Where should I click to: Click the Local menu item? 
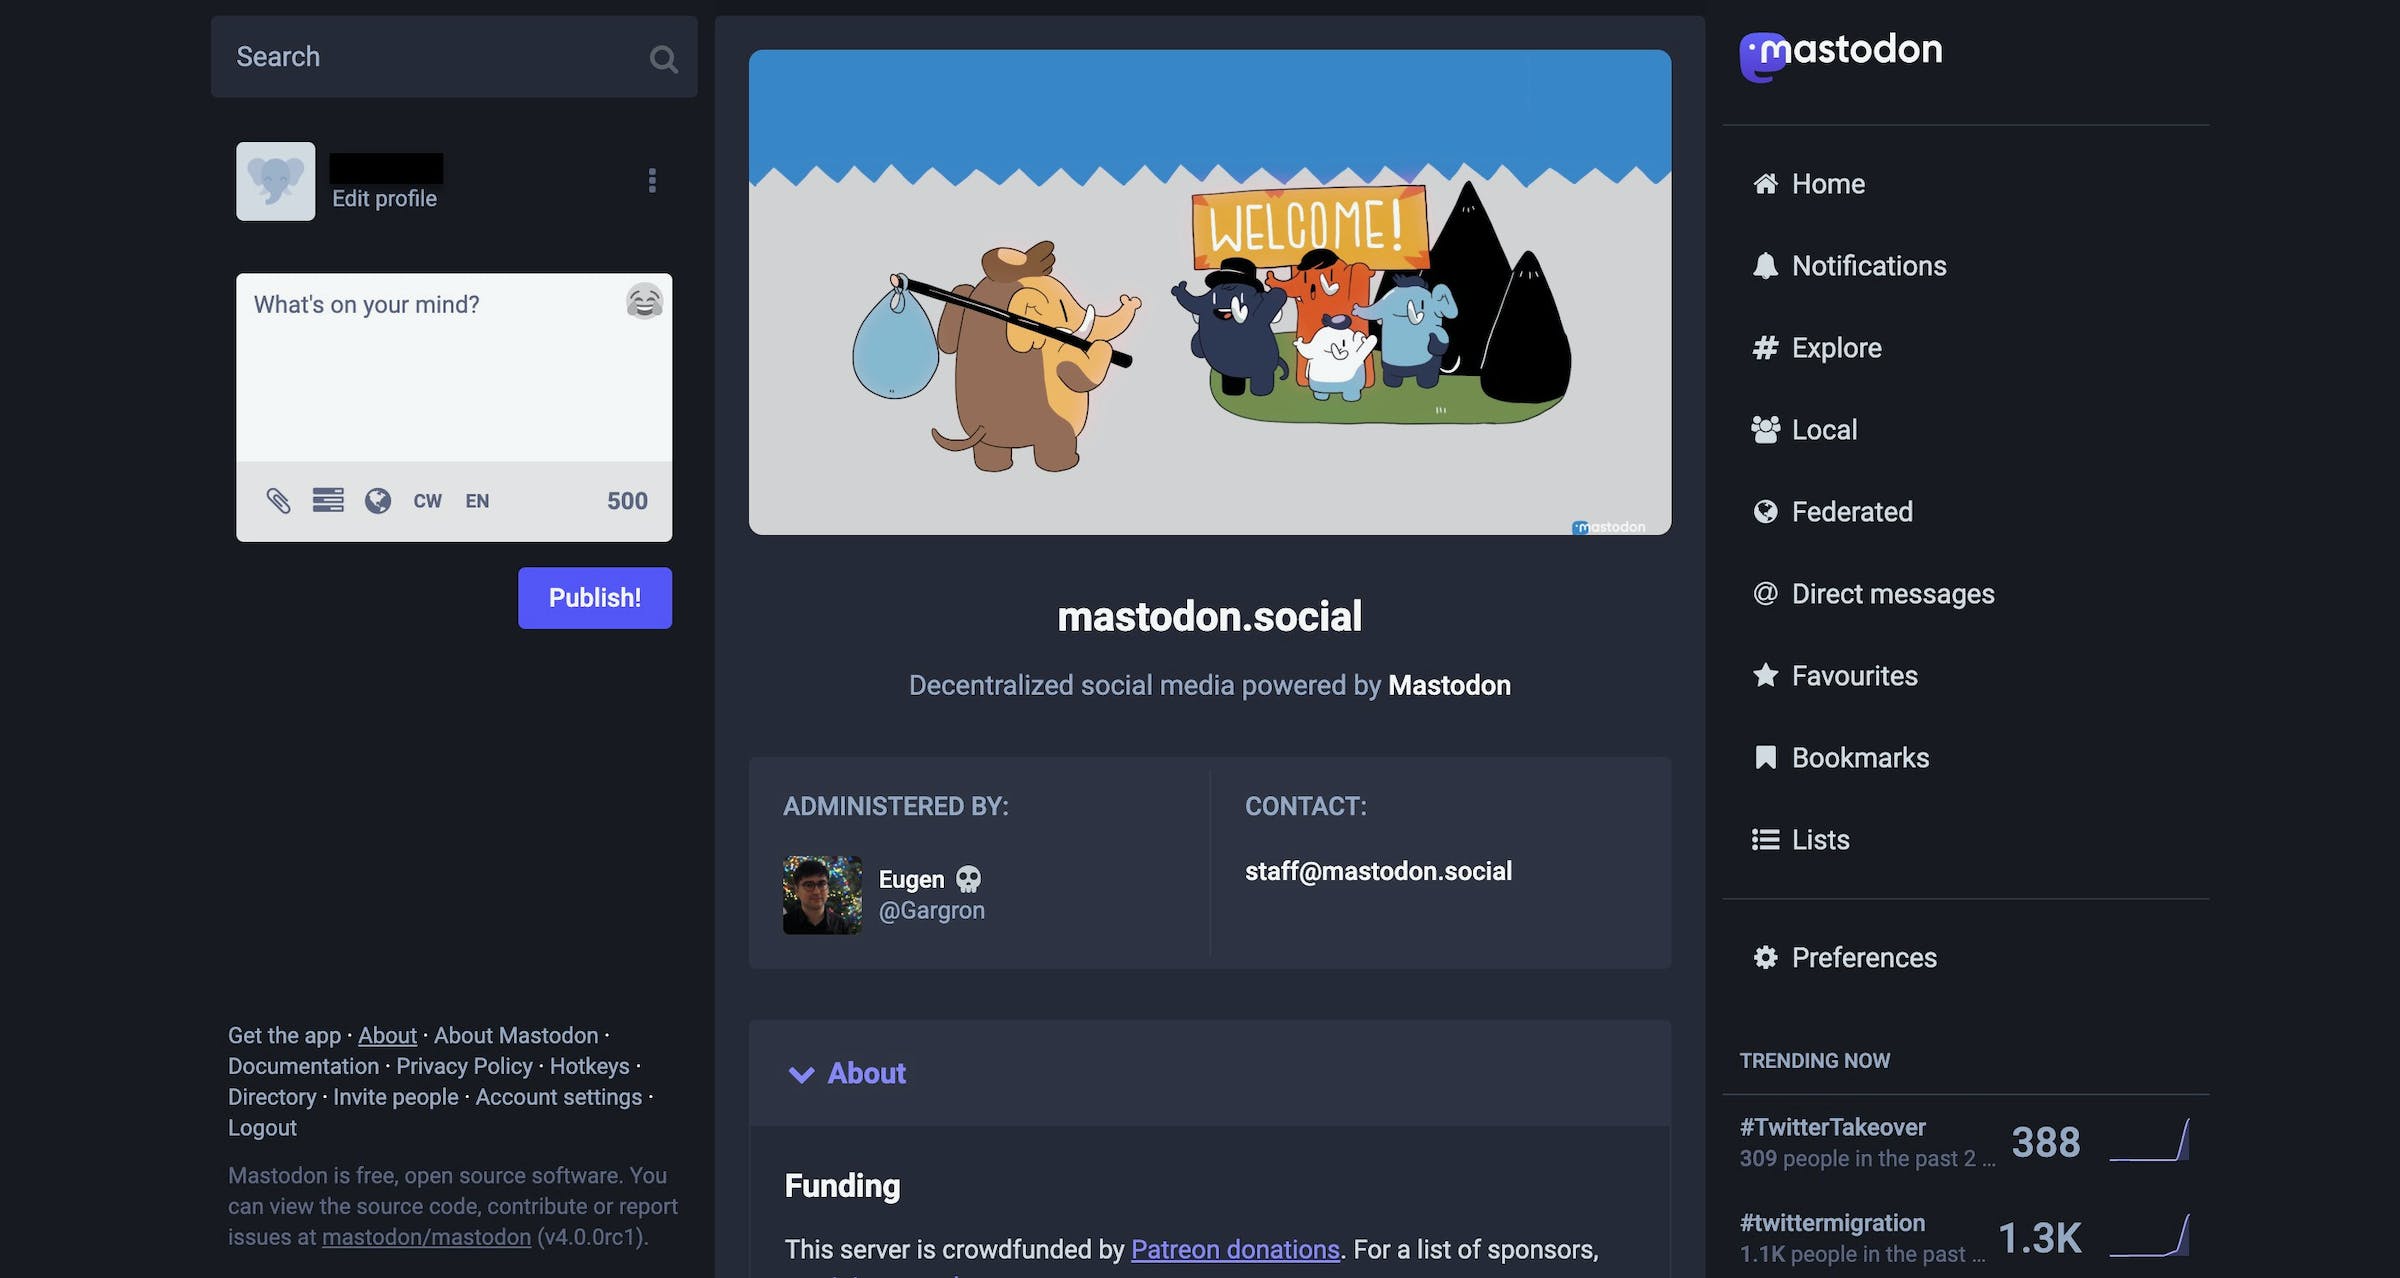click(x=1824, y=430)
